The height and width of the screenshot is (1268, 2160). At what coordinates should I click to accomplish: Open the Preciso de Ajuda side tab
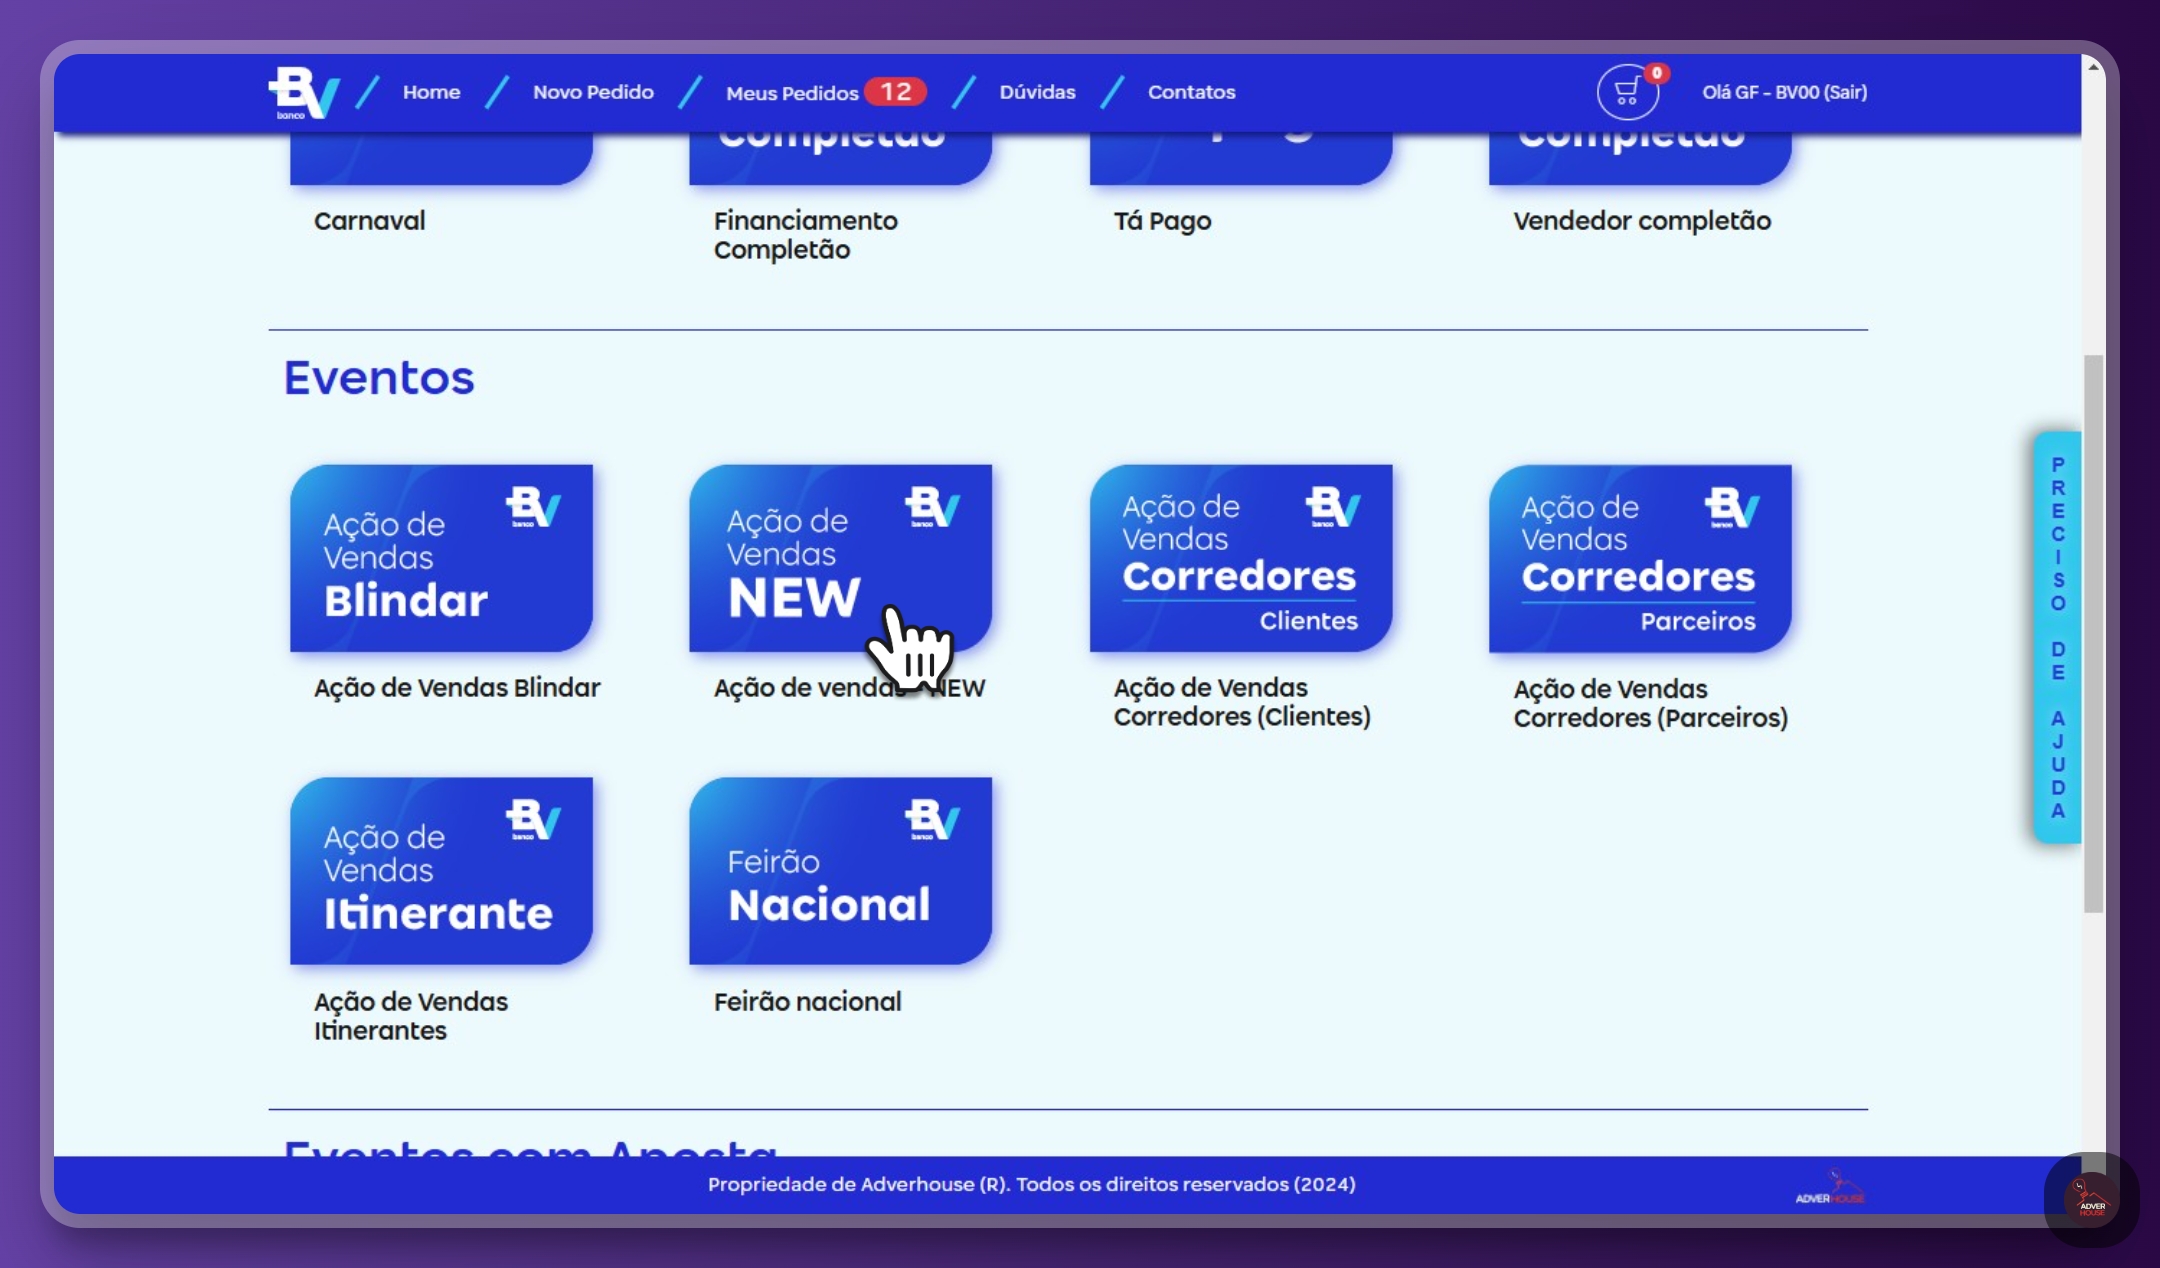(2057, 637)
